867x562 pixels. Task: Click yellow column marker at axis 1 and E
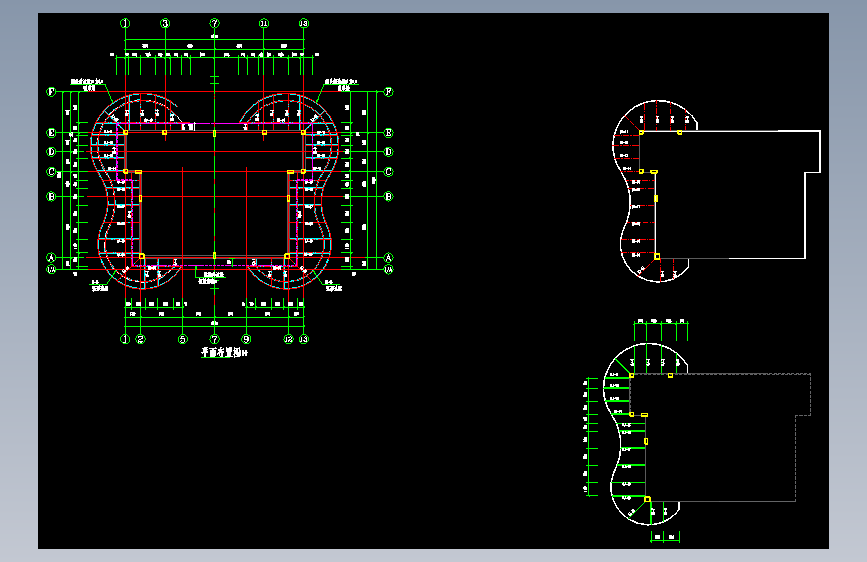(x=126, y=132)
